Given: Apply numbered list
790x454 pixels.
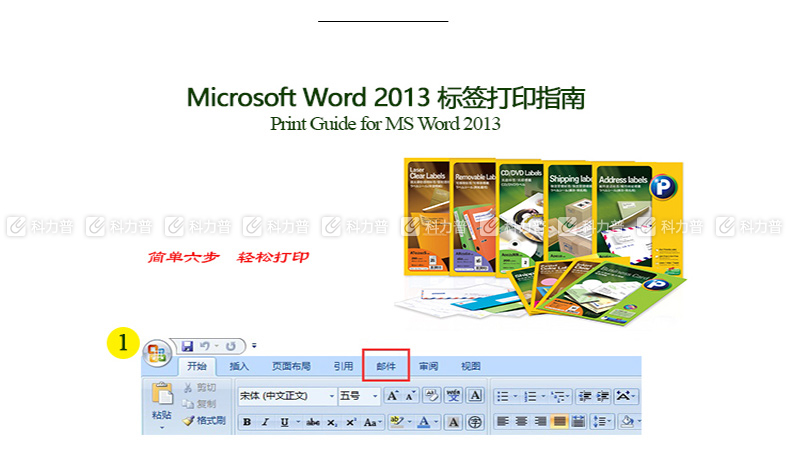Looking at the screenshot, I should pos(530,397).
